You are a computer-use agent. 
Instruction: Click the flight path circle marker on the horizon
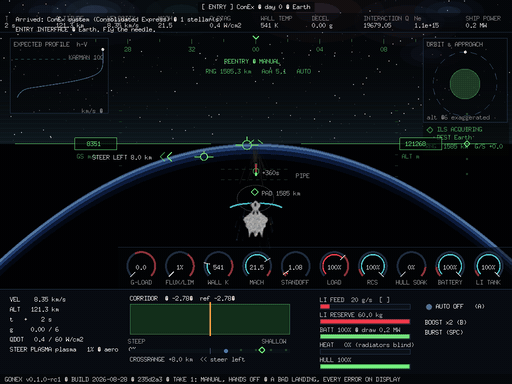pos(247,145)
